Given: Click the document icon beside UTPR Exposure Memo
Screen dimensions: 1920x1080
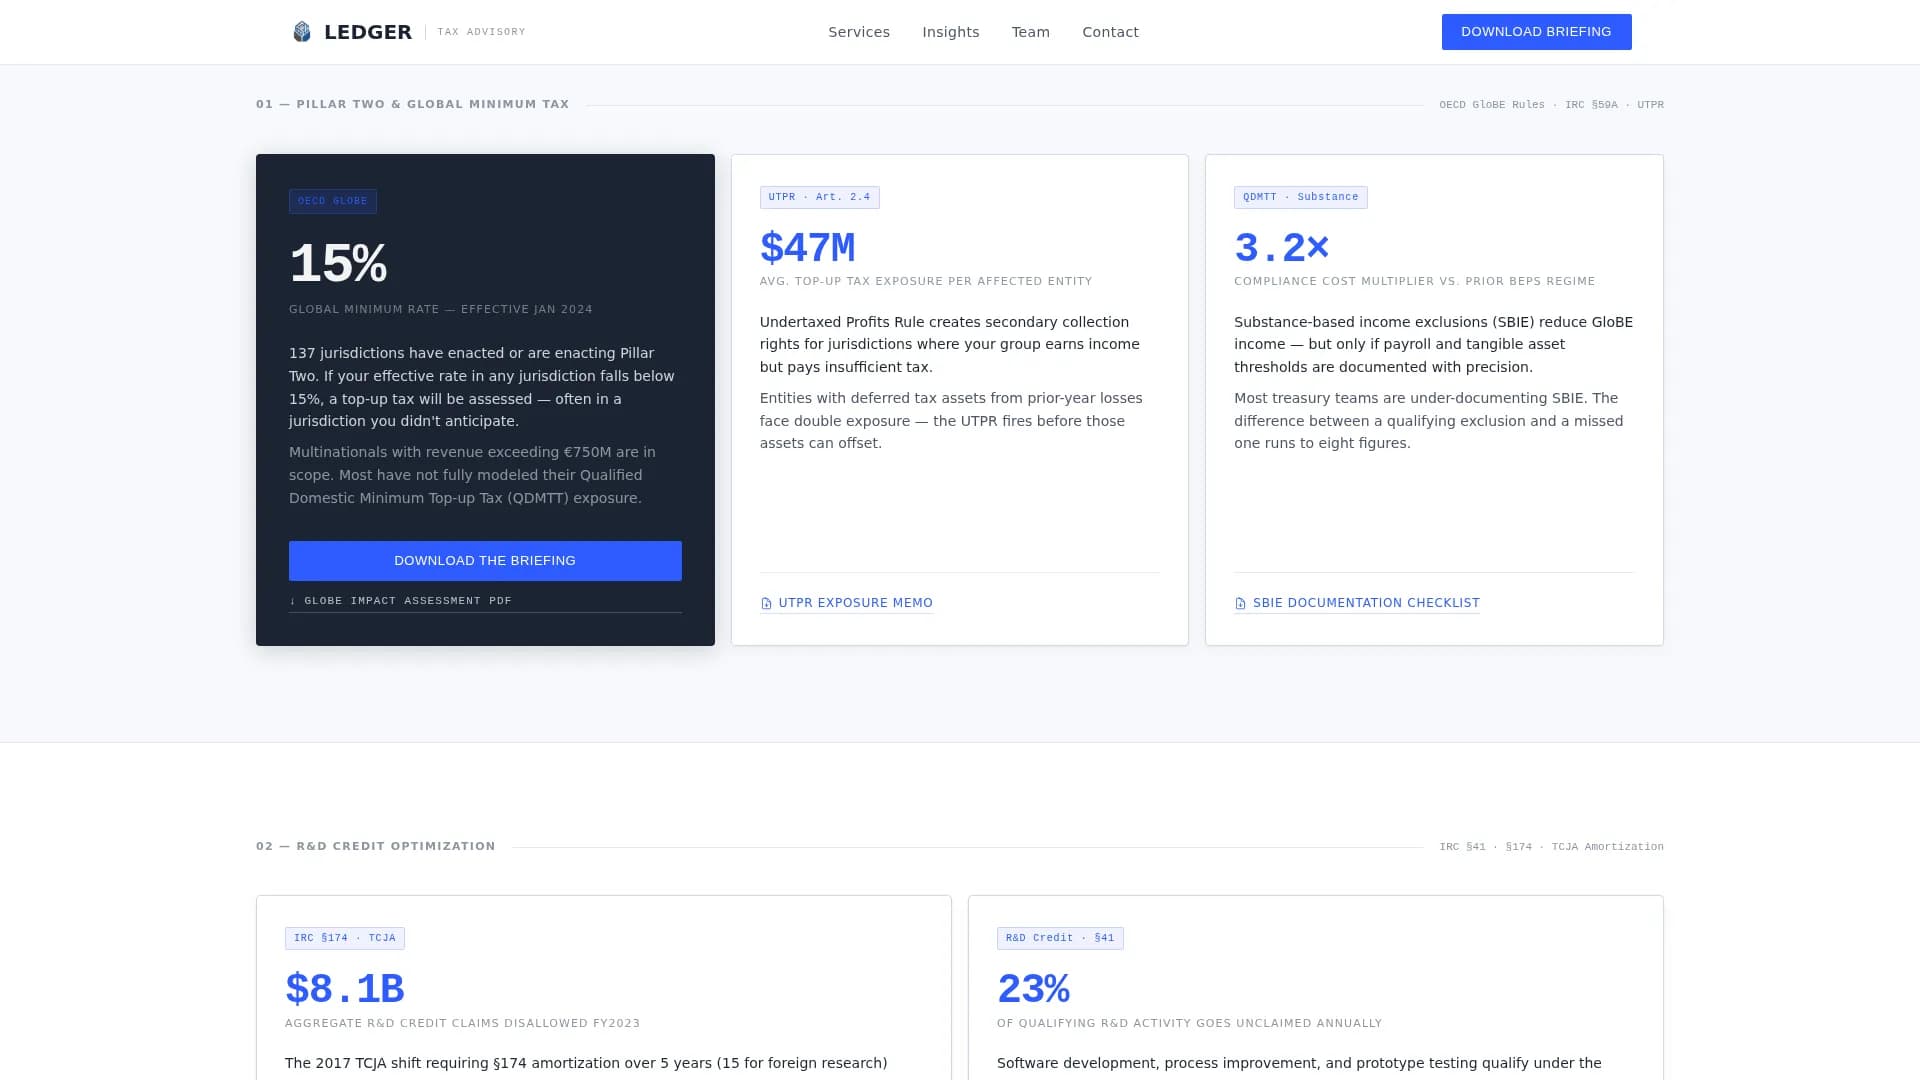Looking at the screenshot, I should pos(766,603).
